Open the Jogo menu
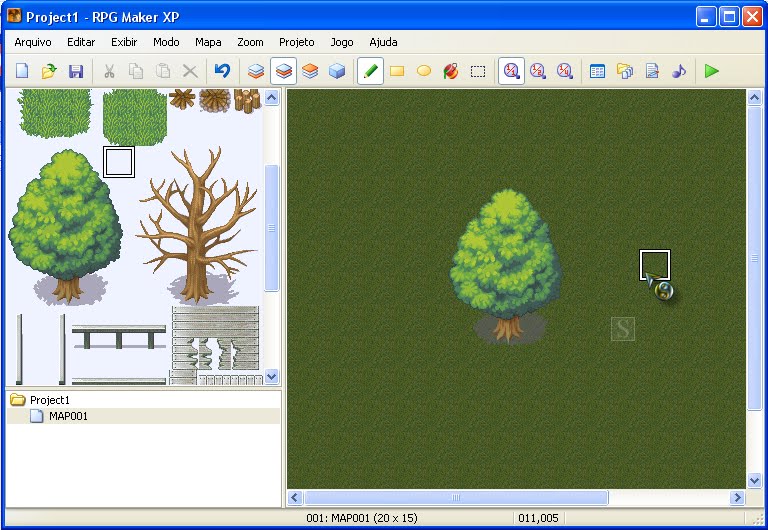The width and height of the screenshot is (768, 530). click(x=342, y=42)
